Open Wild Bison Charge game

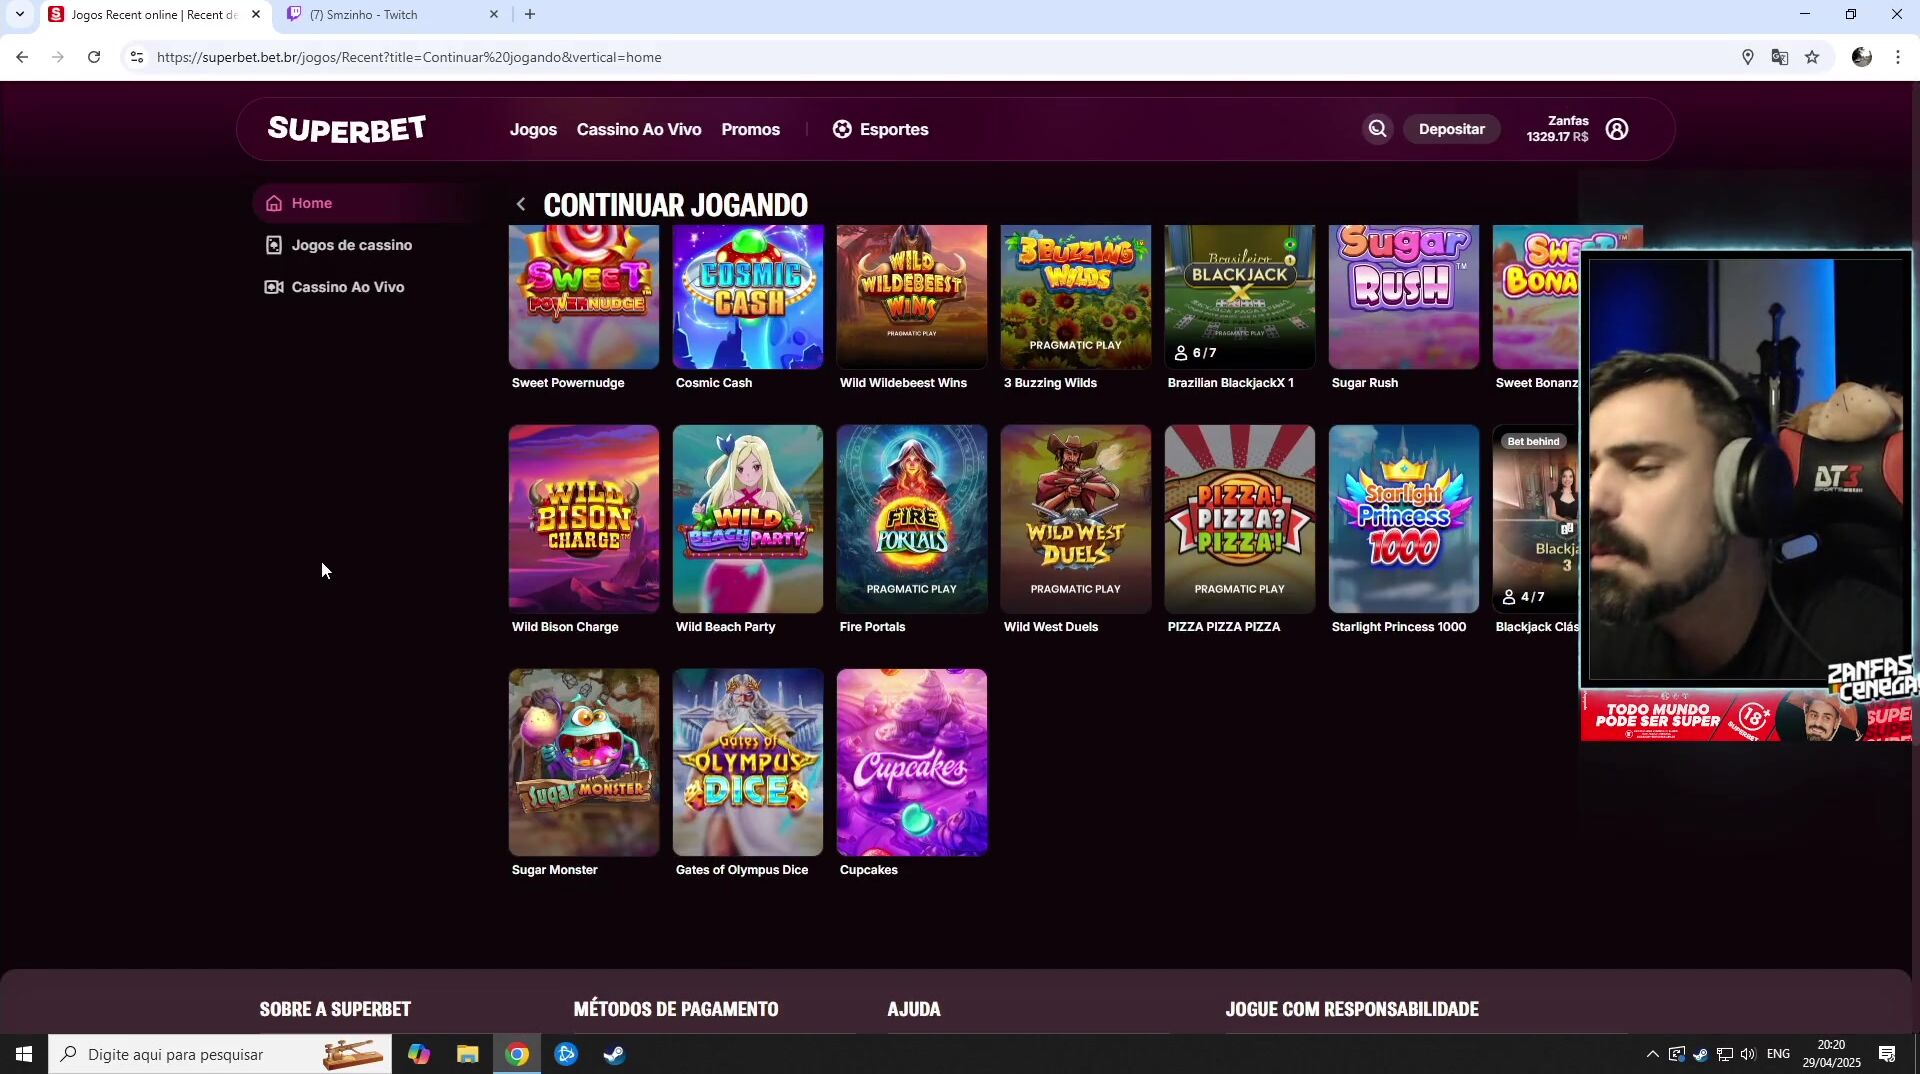[x=584, y=519]
